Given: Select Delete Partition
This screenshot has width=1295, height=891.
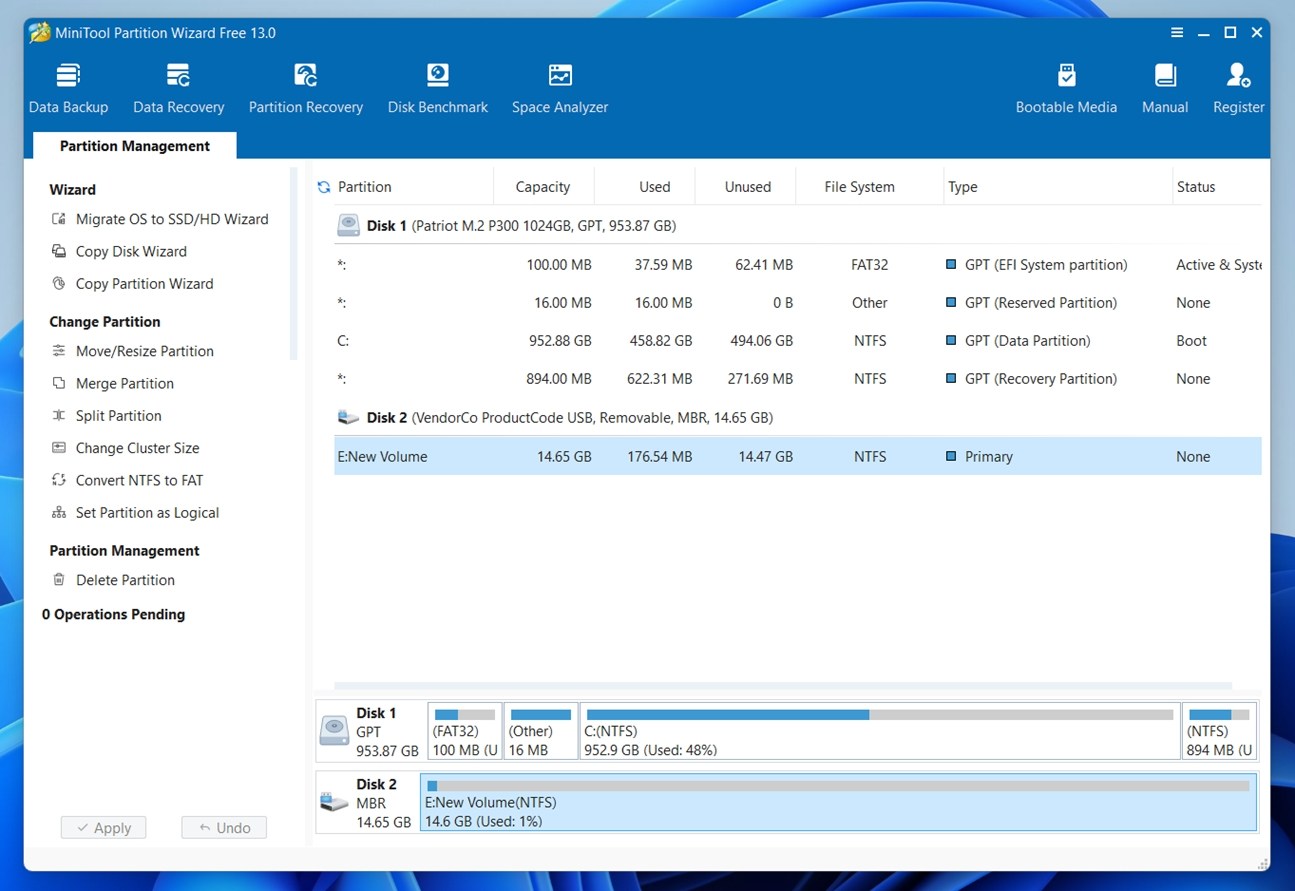Looking at the screenshot, I should click(x=124, y=580).
